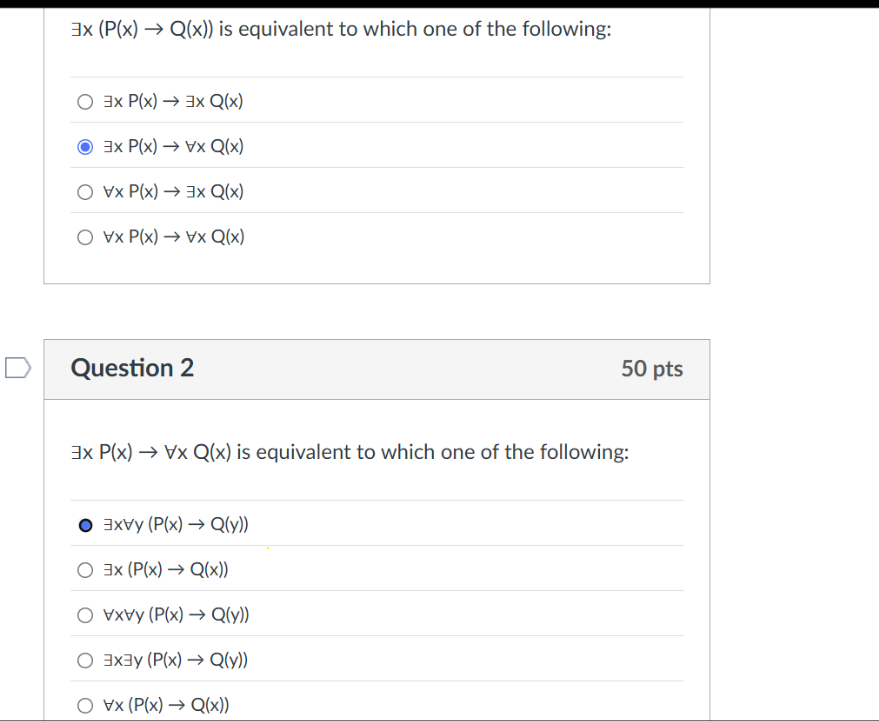Select "∃x∀y (P(x) → Q(y))" in Question 2
879x721 pixels.
tap(85, 524)
